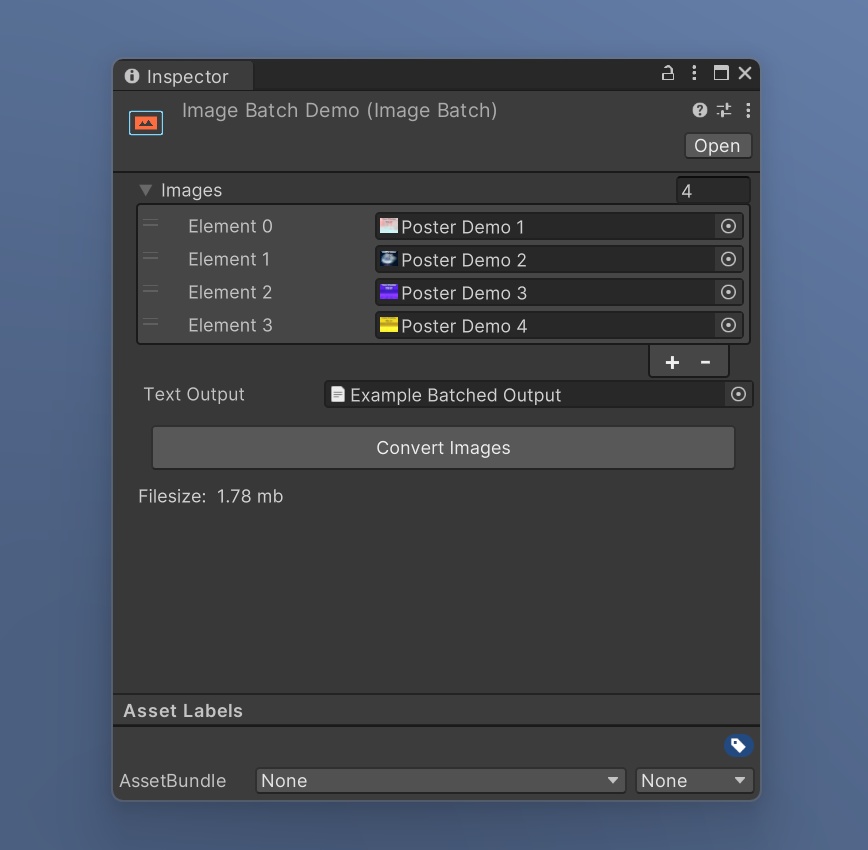
Task: Click the Text Output label
Action: 194,394
